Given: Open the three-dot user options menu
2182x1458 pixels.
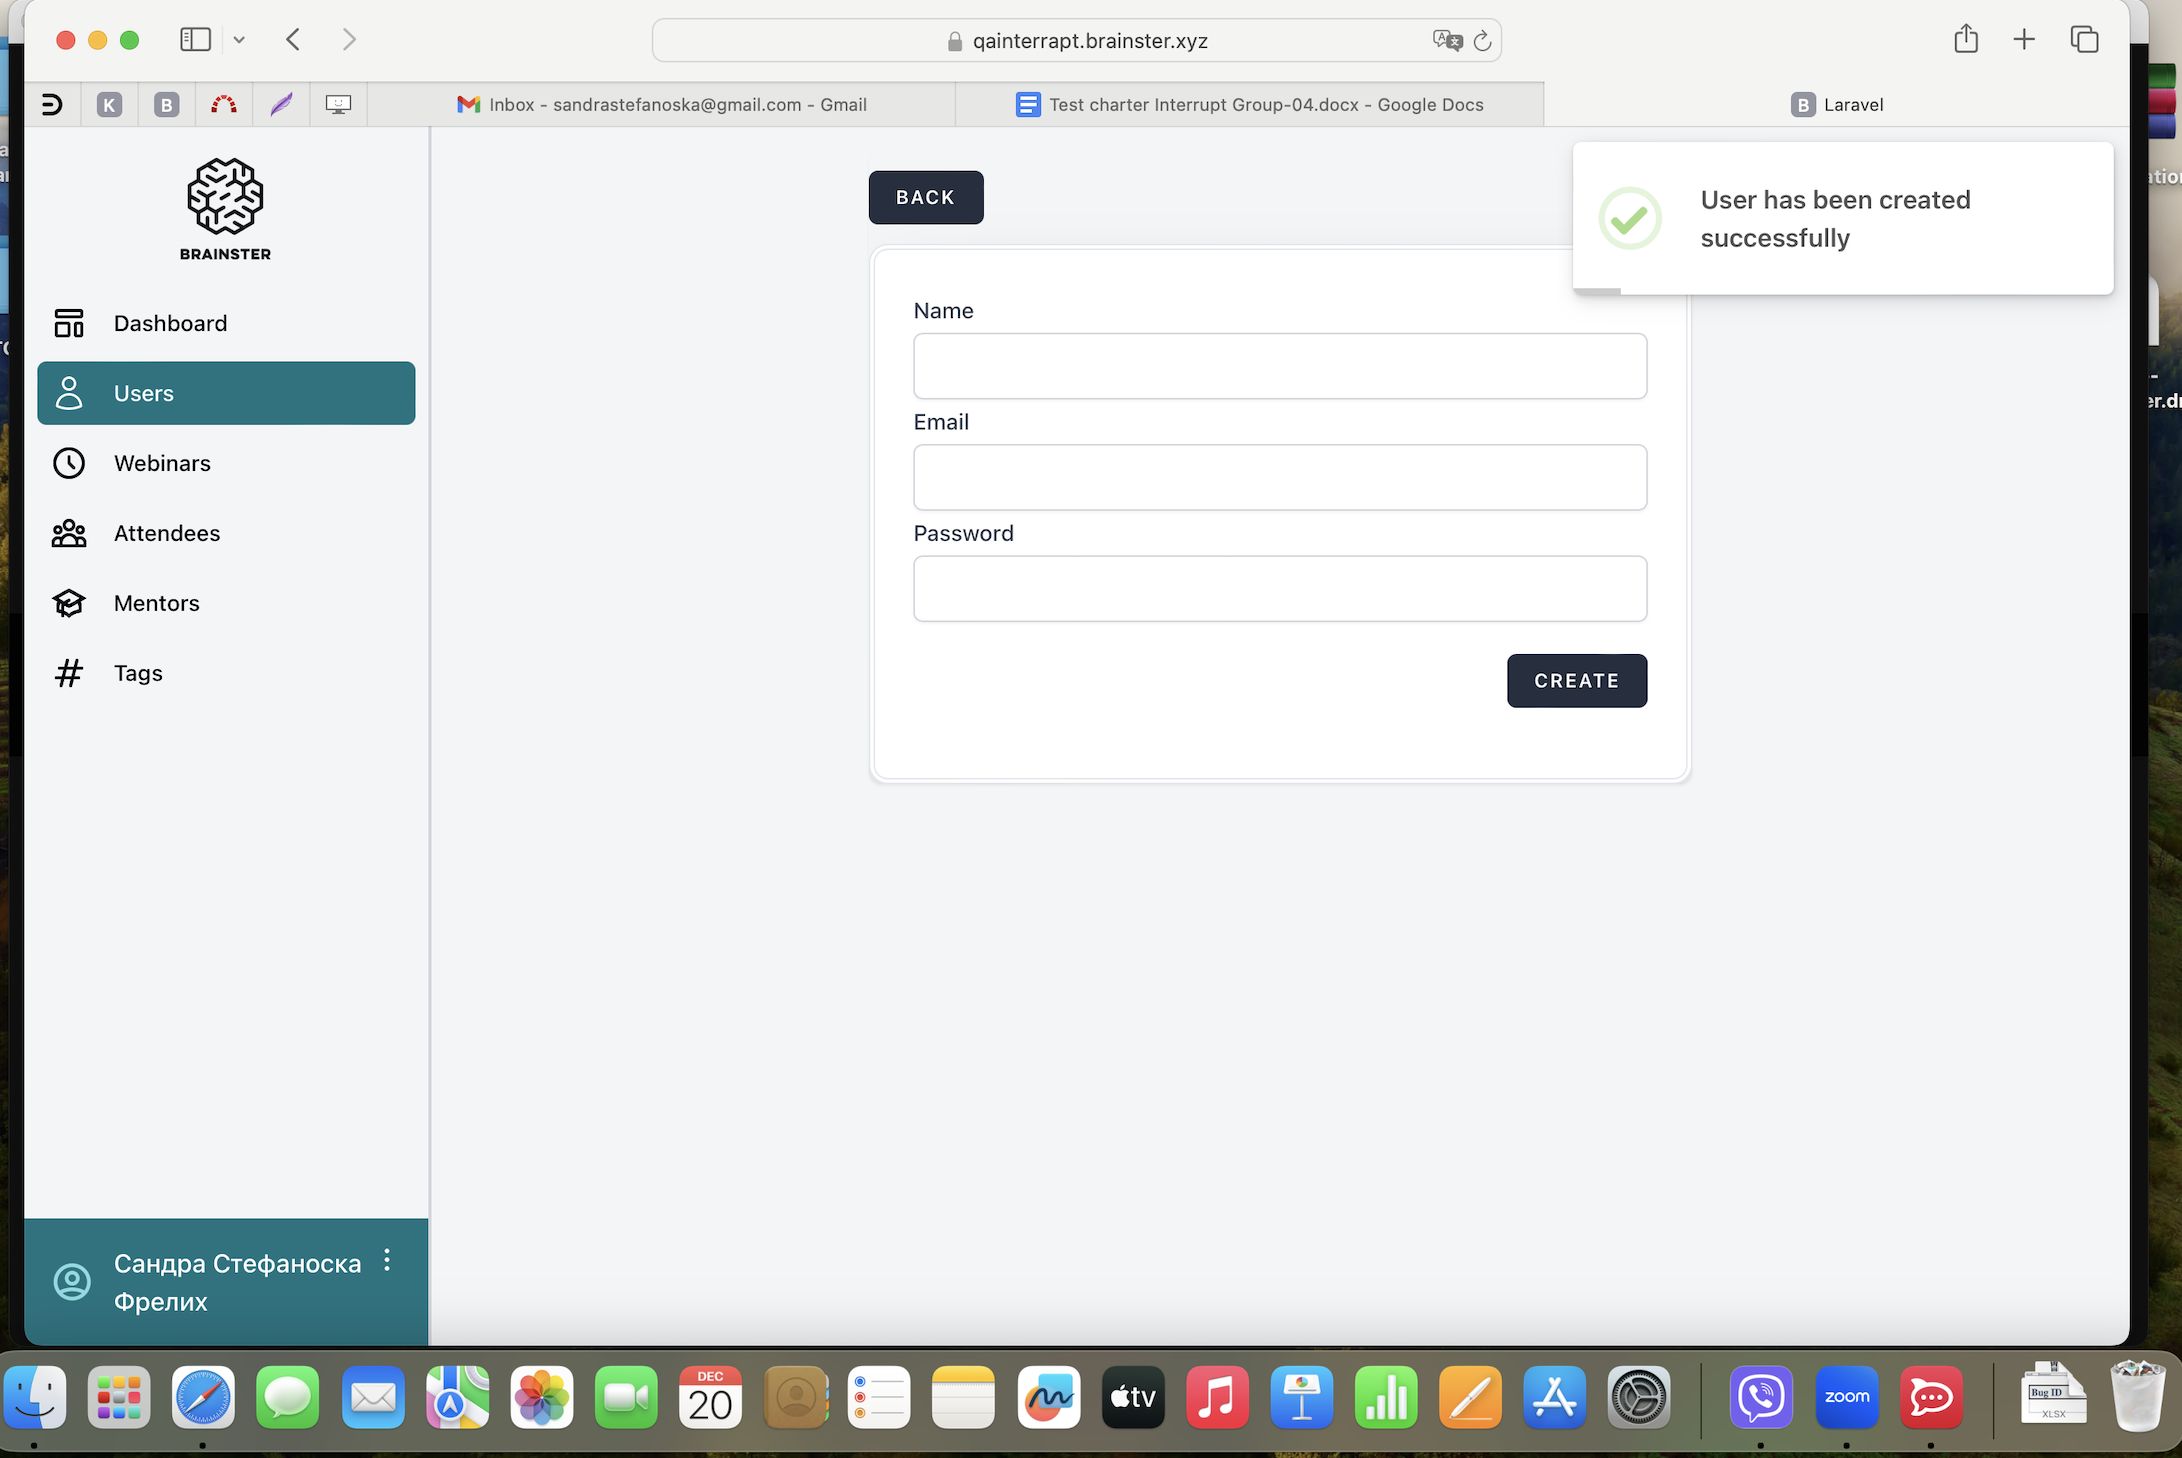Looking at the screenshot, I should (387, 1261).
